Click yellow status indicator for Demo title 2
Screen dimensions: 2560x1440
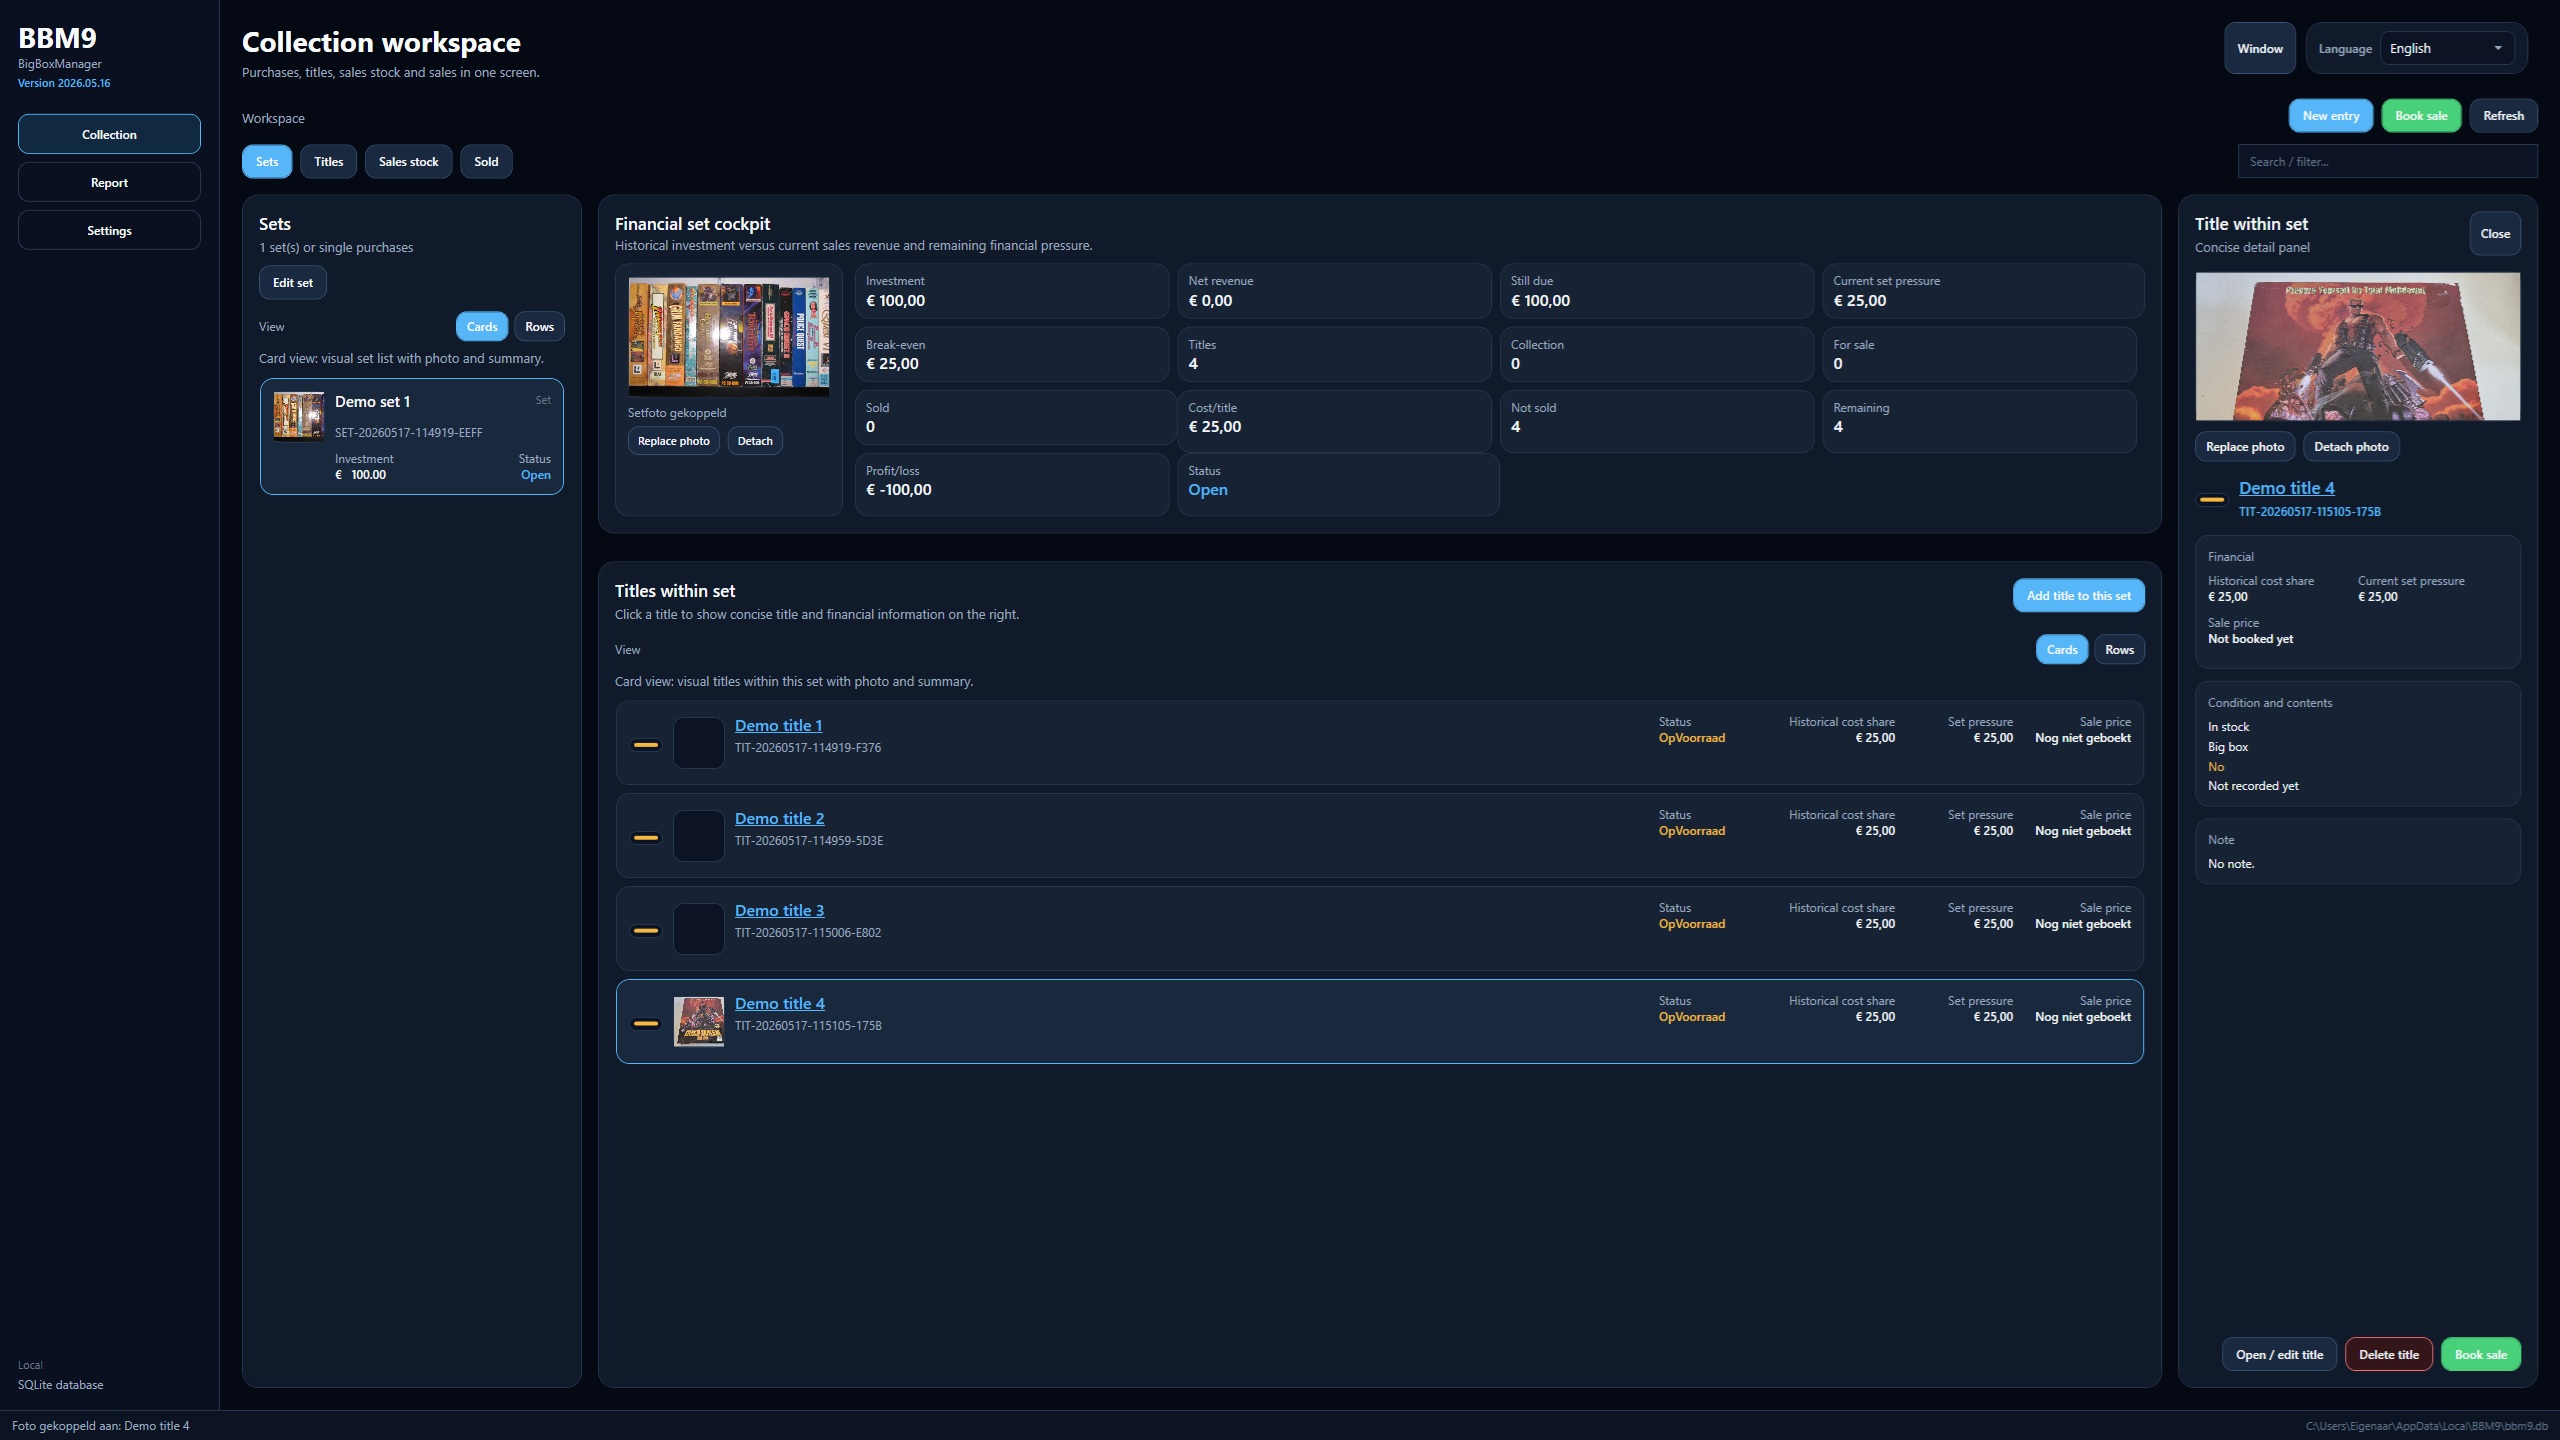646,838
